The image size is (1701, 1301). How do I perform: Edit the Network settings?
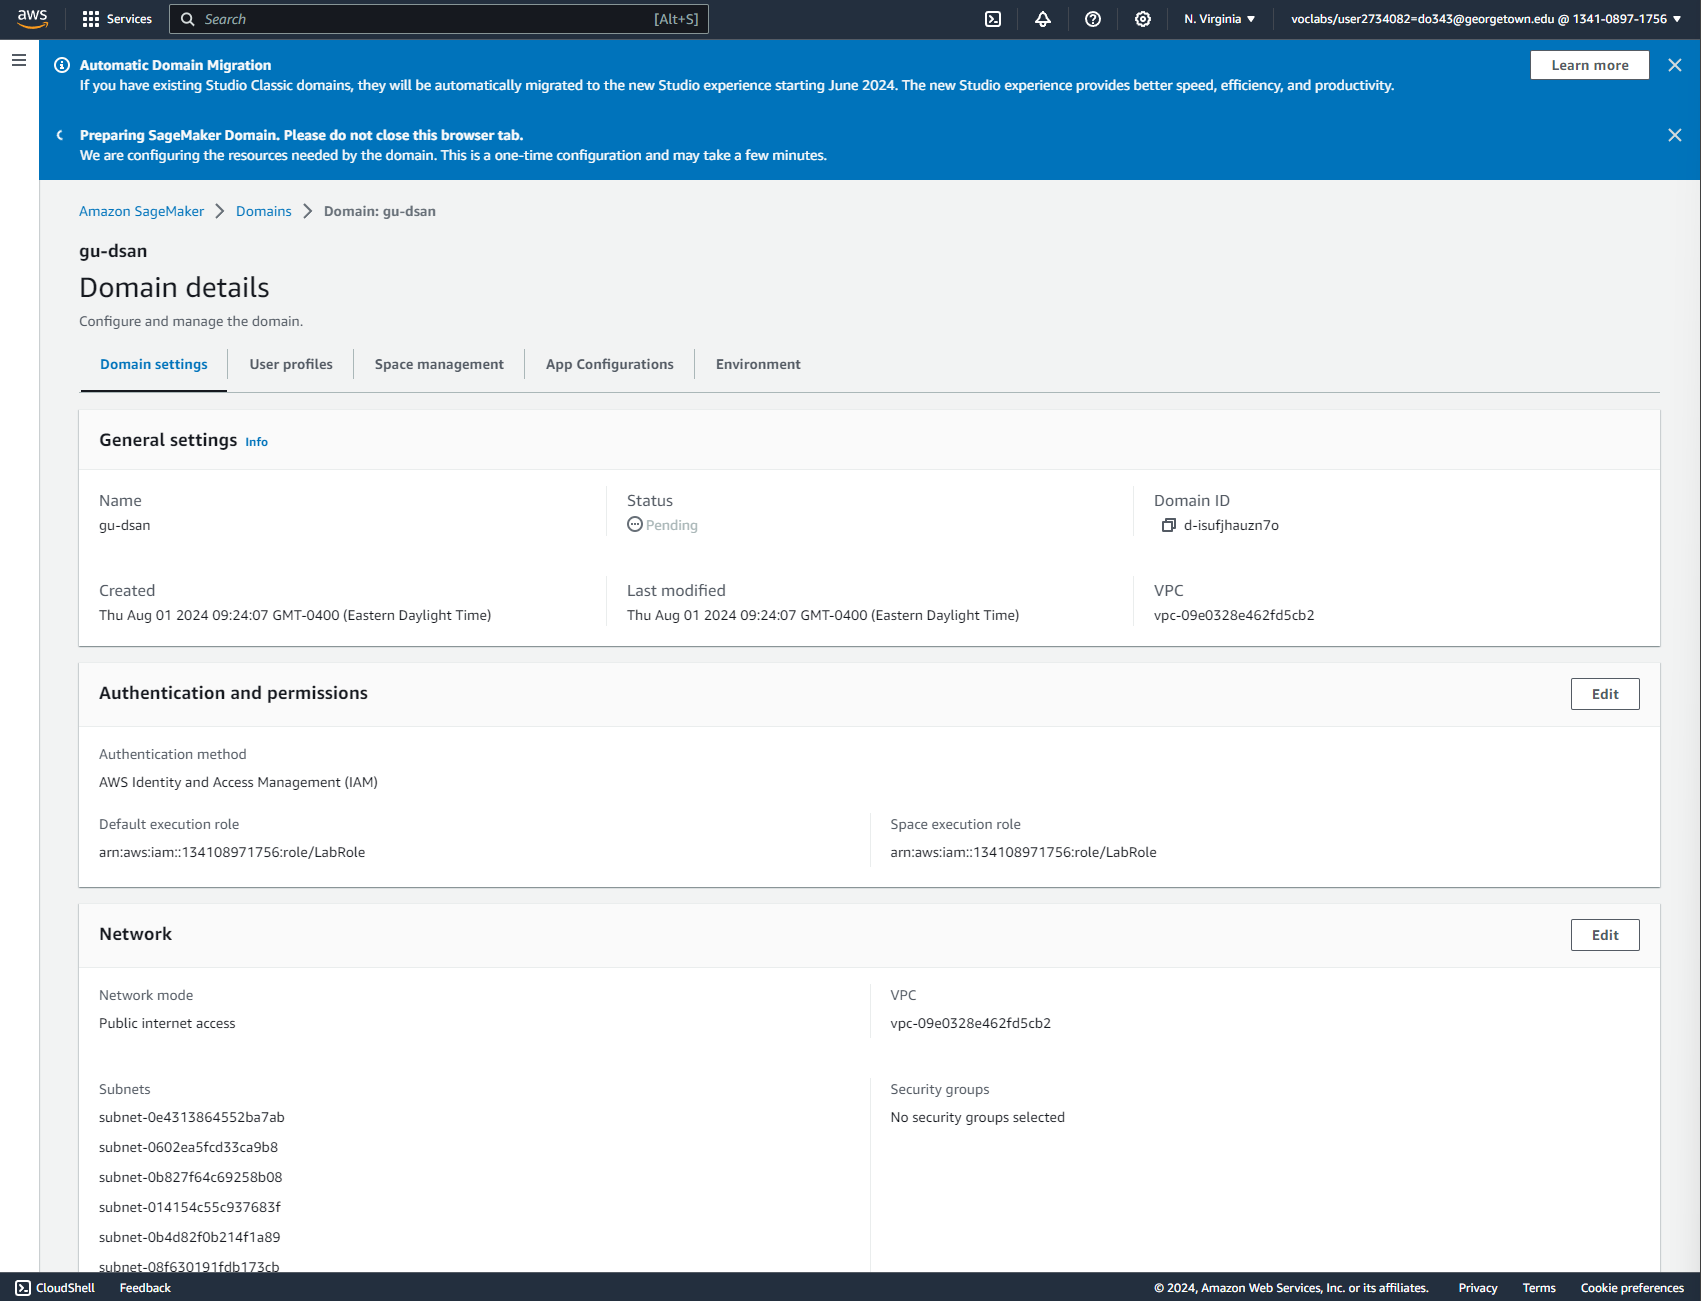pyautogui.click(x=1605, y=935)
